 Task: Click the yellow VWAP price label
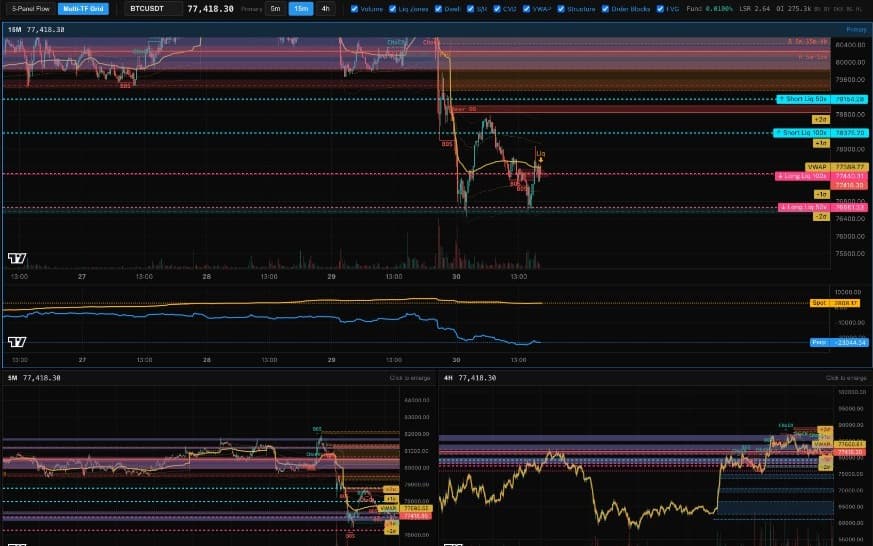coord(836,166)
